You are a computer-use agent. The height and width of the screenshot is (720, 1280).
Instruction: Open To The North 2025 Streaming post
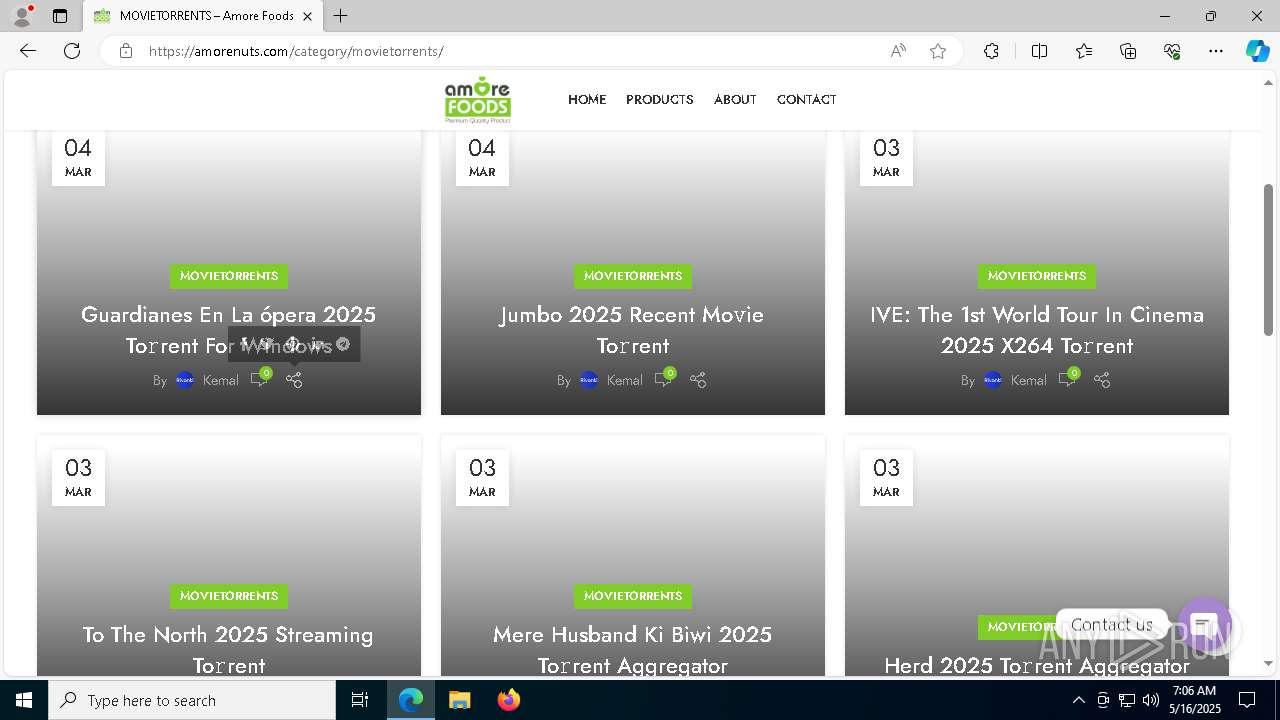click(x=229, y=650)
